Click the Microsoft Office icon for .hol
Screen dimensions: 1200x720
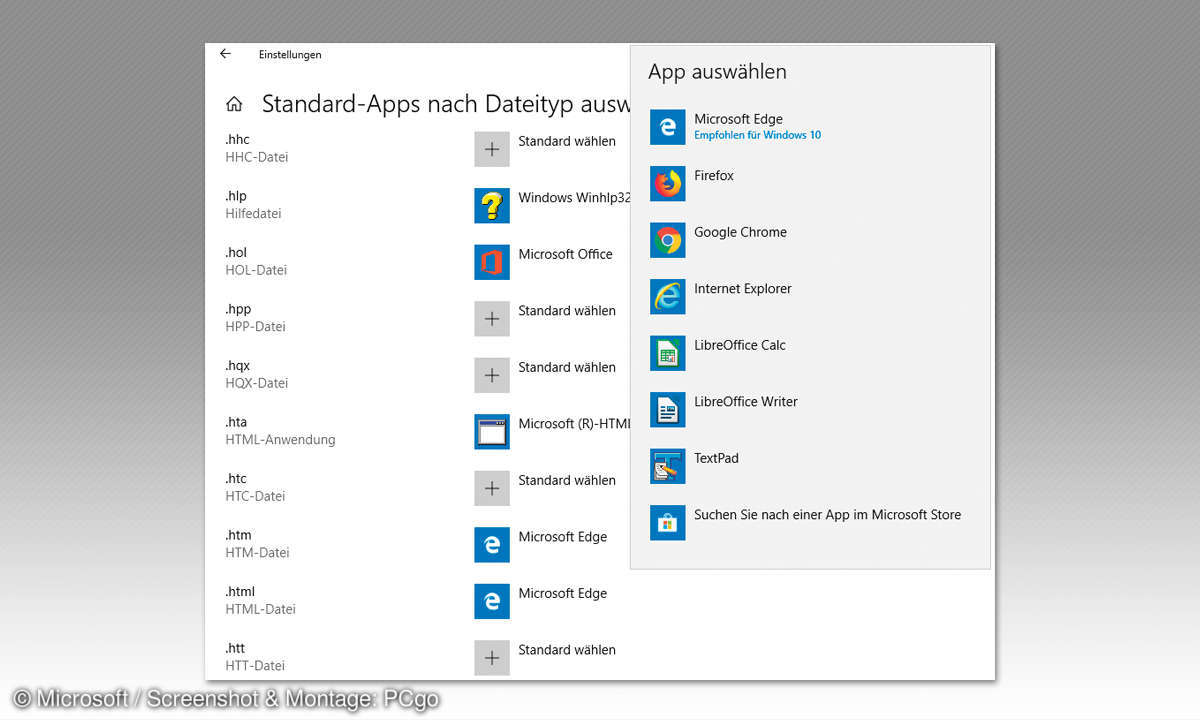point(492,262)
